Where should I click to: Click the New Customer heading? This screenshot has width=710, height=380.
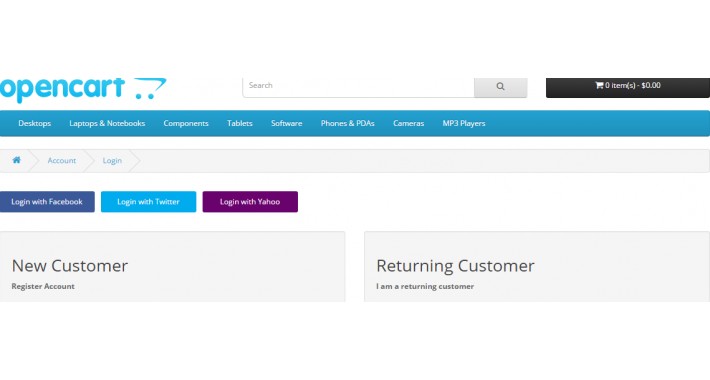(x=70, y=266)
